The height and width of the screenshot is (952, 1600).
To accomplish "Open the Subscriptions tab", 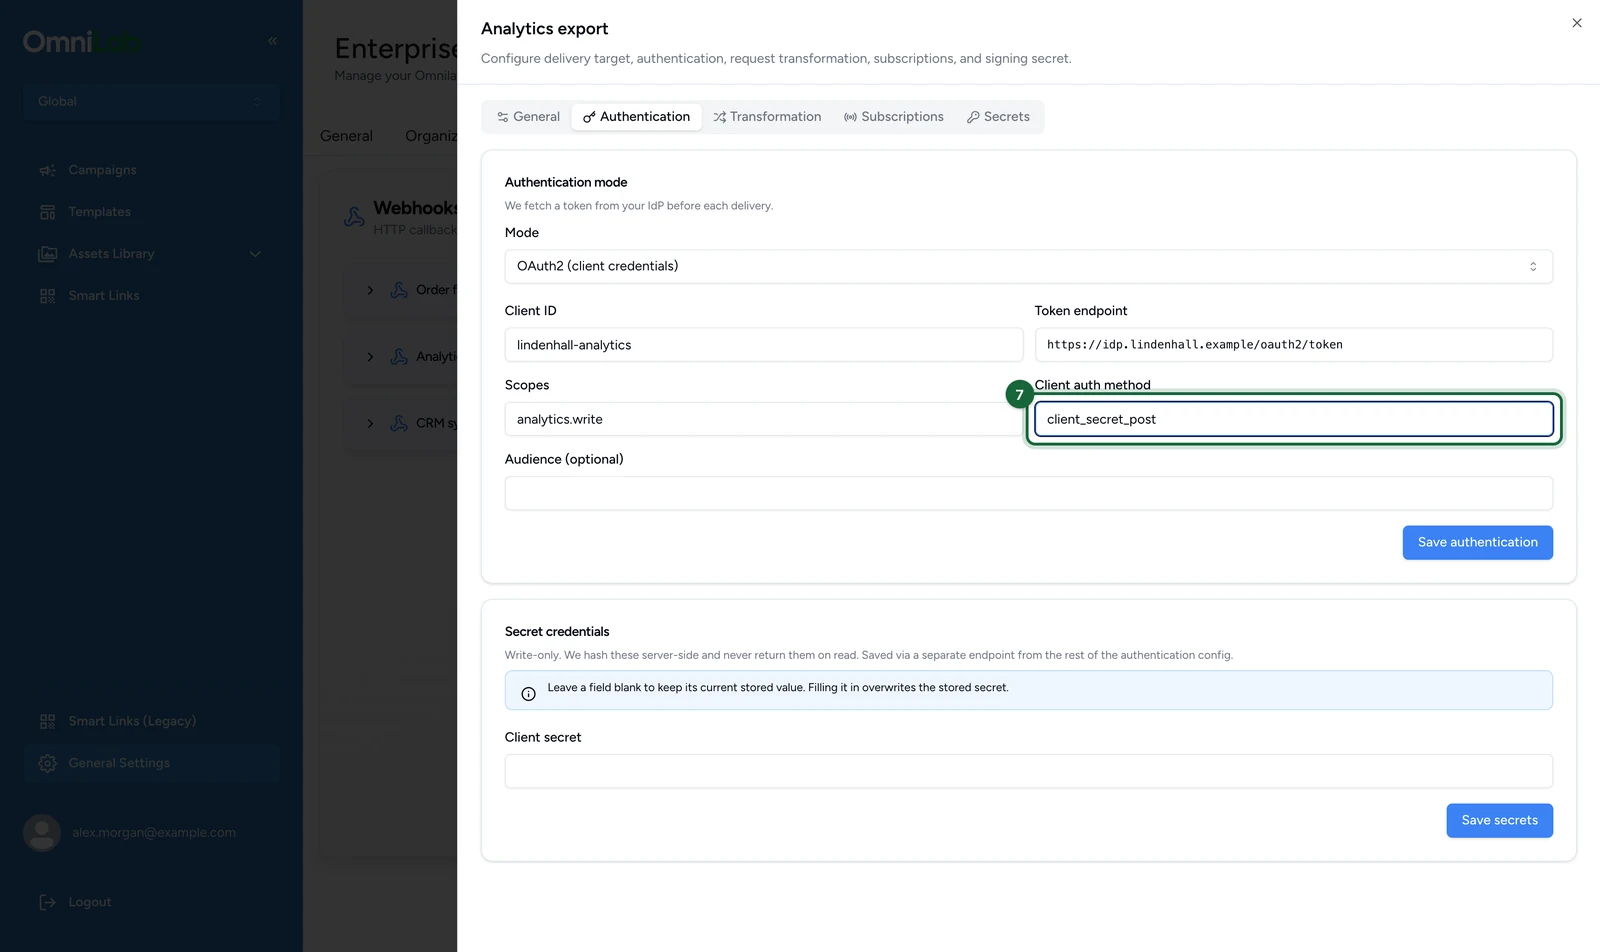I will (x=893, y=117).
